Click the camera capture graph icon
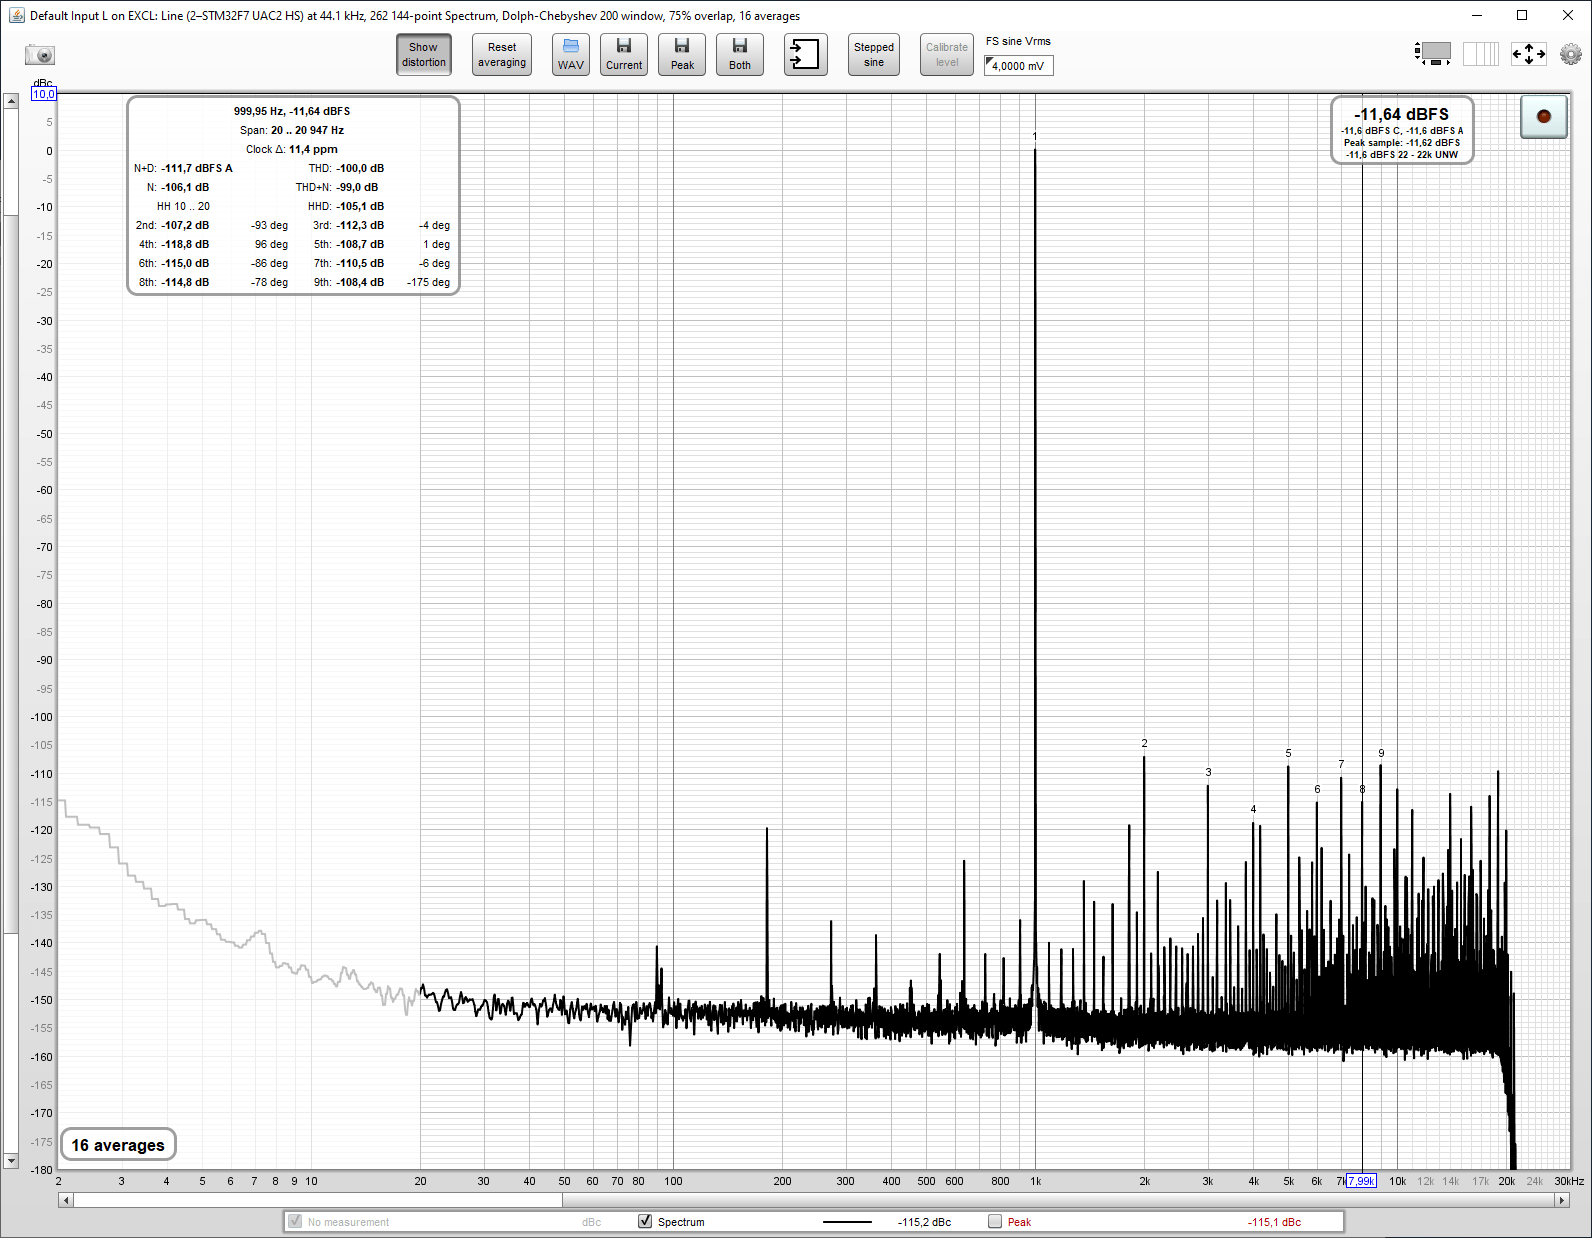The height and width of the screenshot is (1238, 1592). point(40,55)
